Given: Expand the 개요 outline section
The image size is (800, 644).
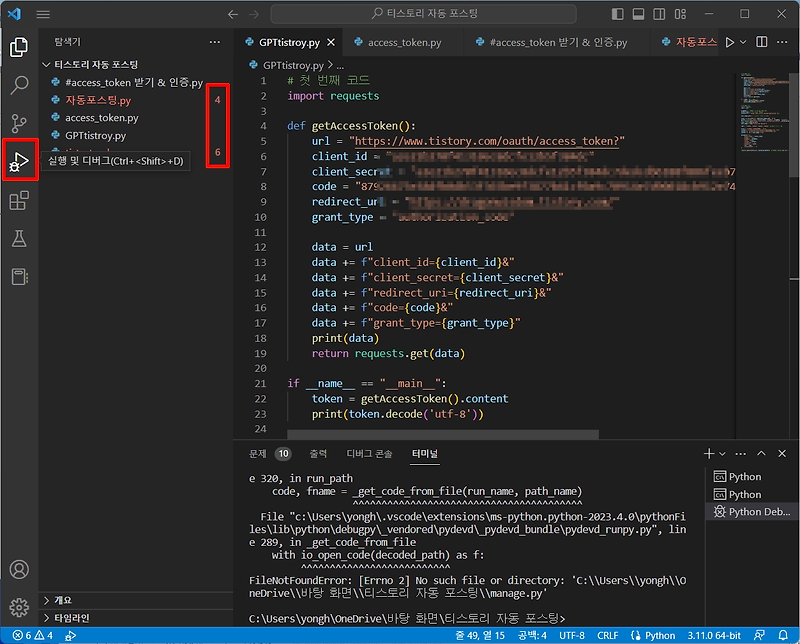Looking at the screenshot, I should 63,600.
